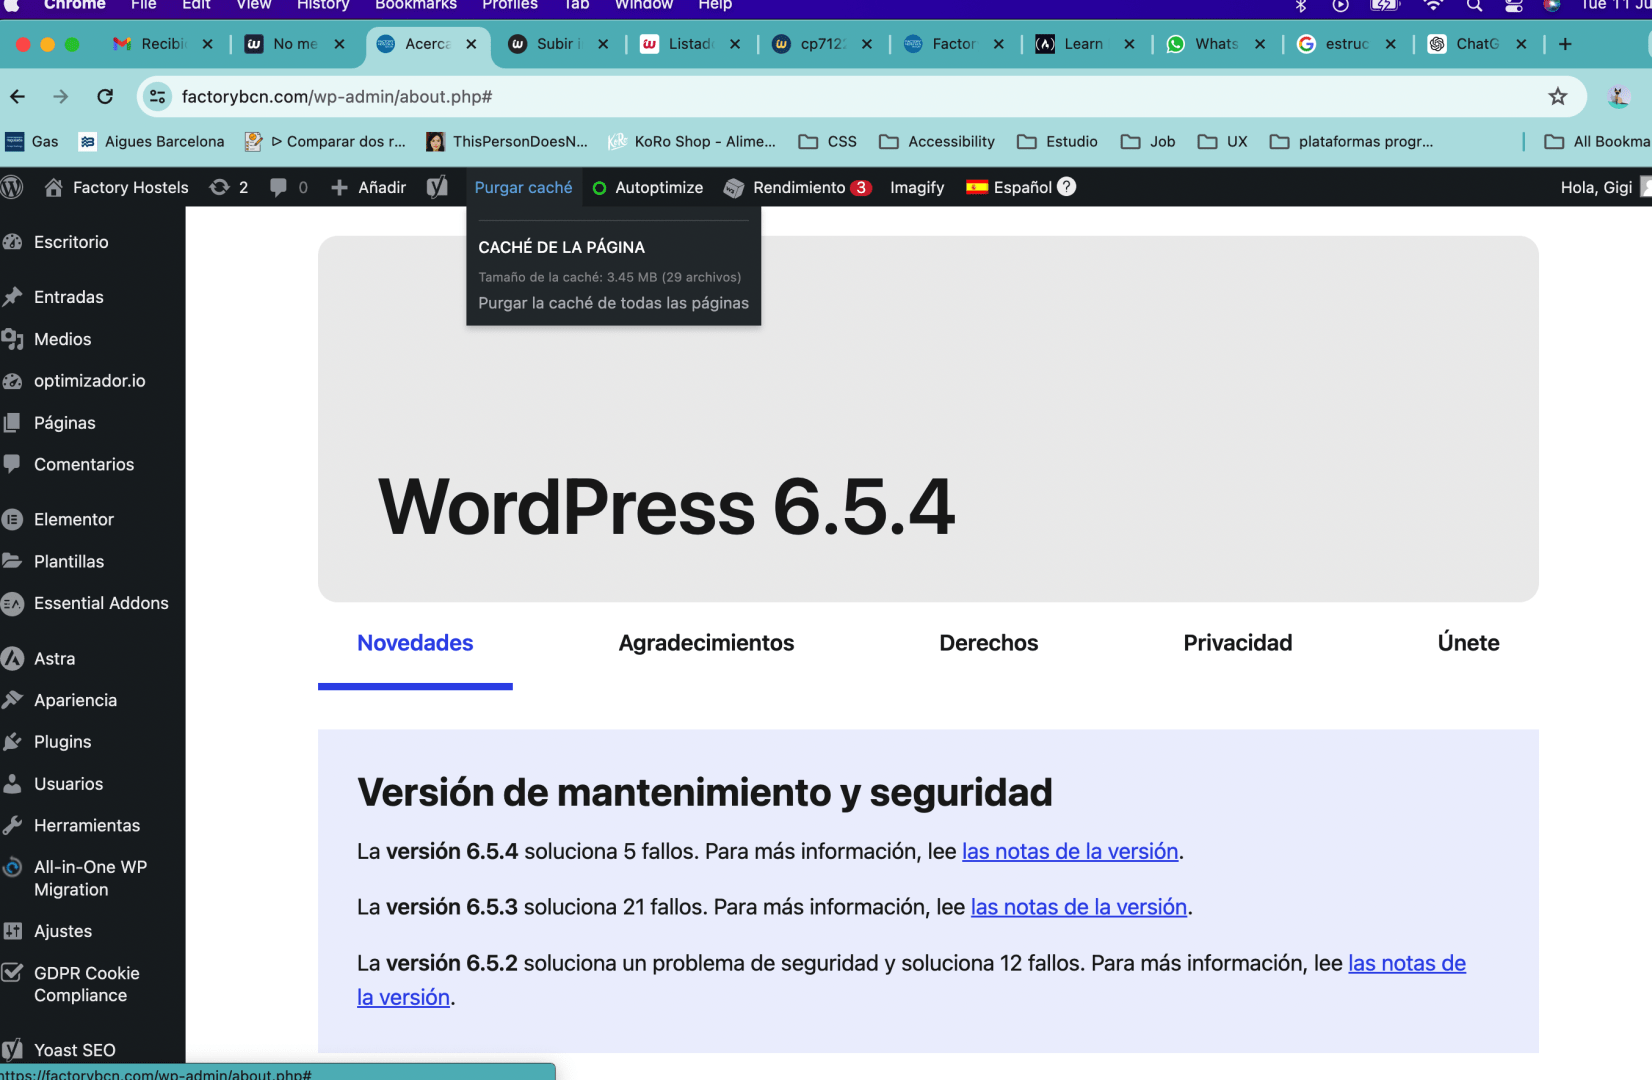Bookmark this page with star icon

1557,96
